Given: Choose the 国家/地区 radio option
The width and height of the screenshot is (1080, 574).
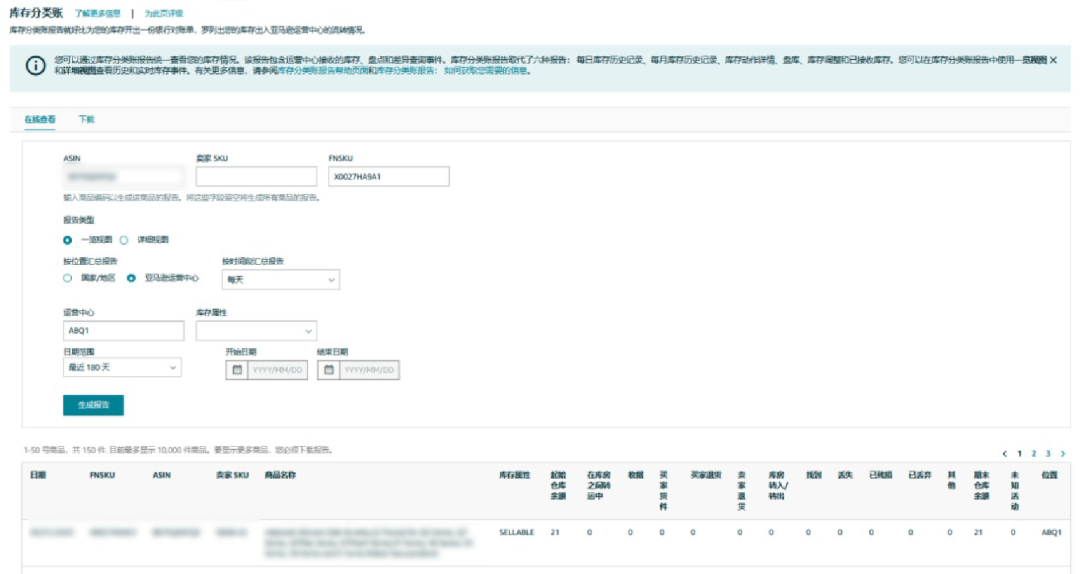Looking at the screenshot, I should [68, 278].
